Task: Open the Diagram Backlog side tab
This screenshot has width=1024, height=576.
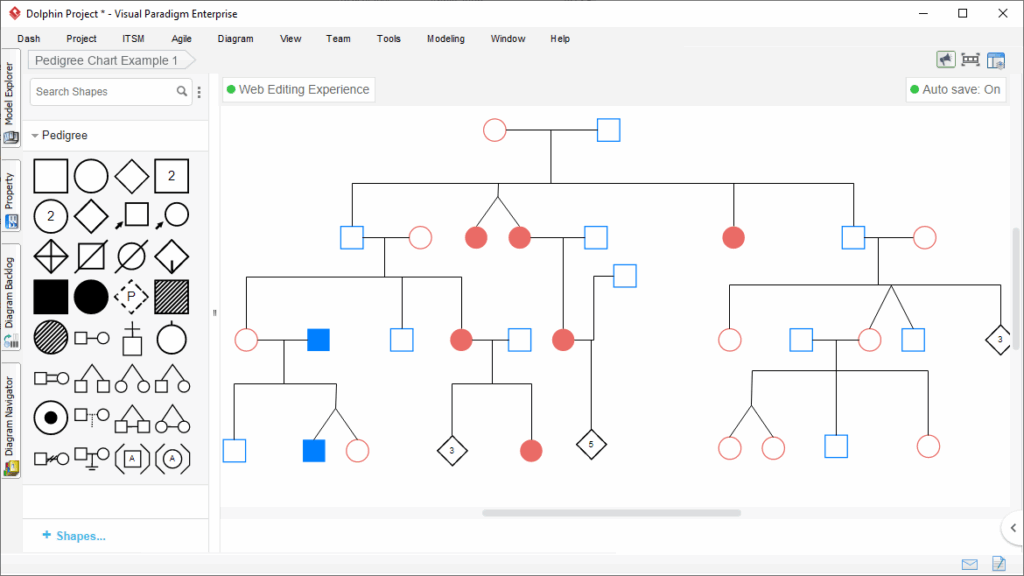Action: click(10, 297)
